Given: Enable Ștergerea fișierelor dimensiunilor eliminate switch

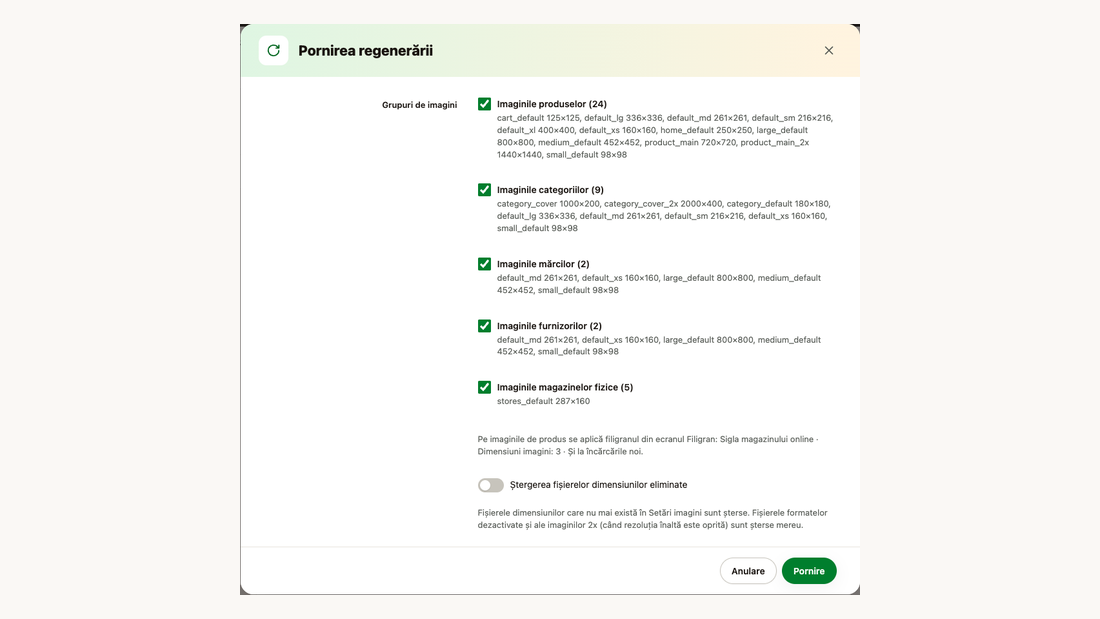Looking at the screenshot, I should pyautogui.click(x=490, y=485).
